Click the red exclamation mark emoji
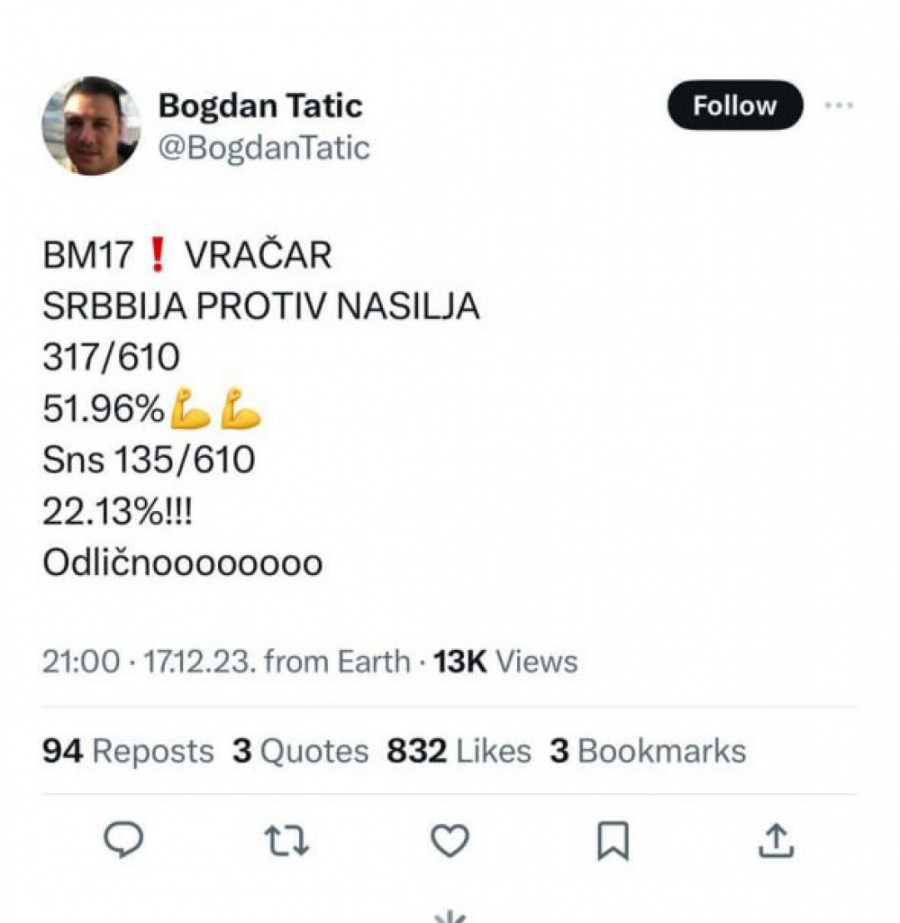 [x=155, y=256]
